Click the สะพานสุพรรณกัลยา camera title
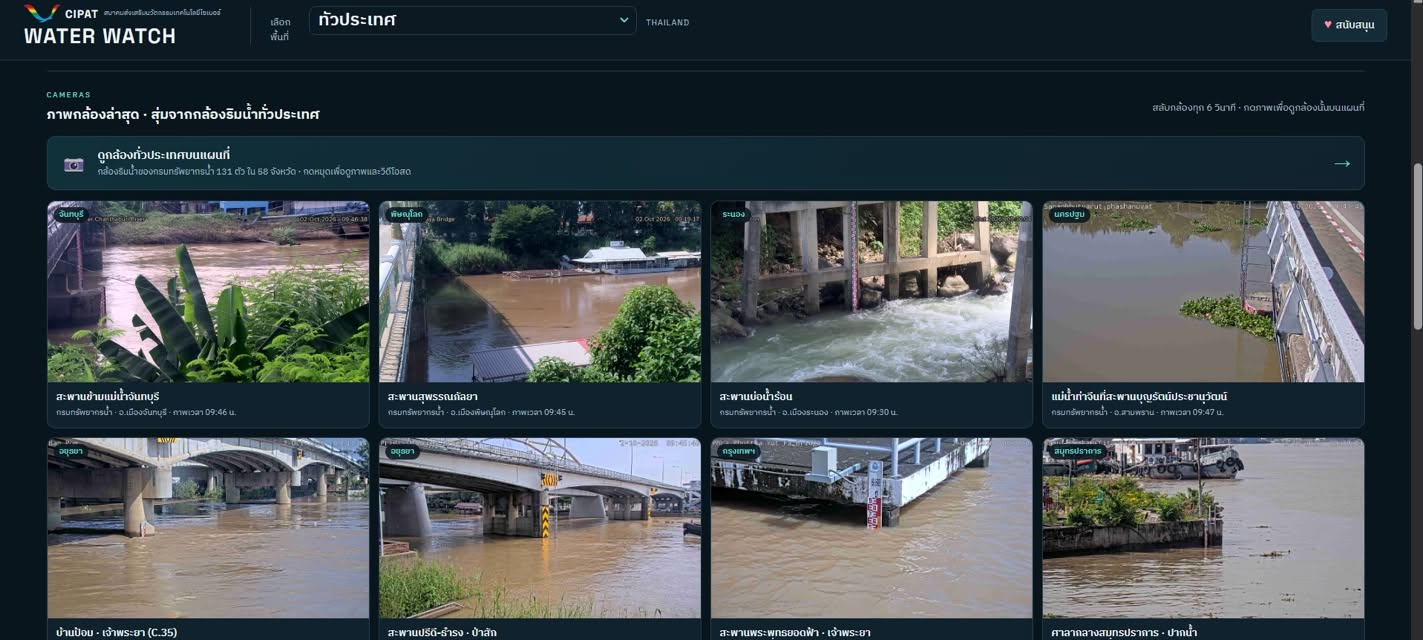1423x640 pixels. [433, 397]
